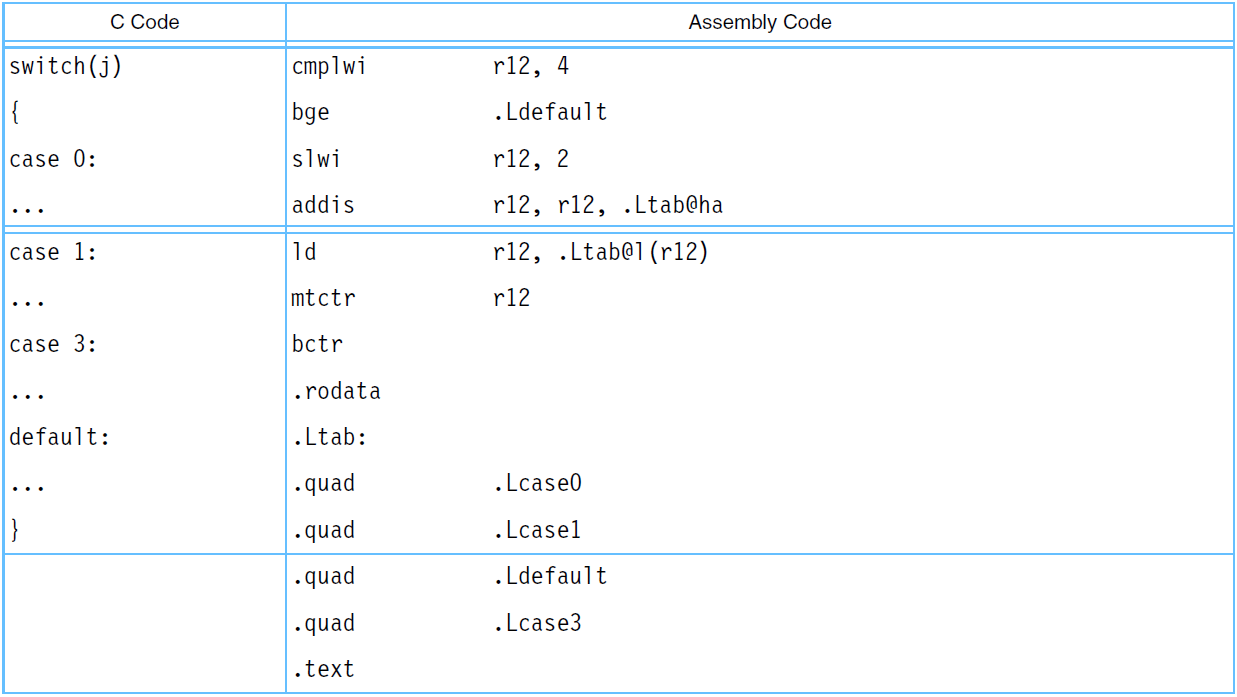Click the .text directive

(x=323, y=669)
